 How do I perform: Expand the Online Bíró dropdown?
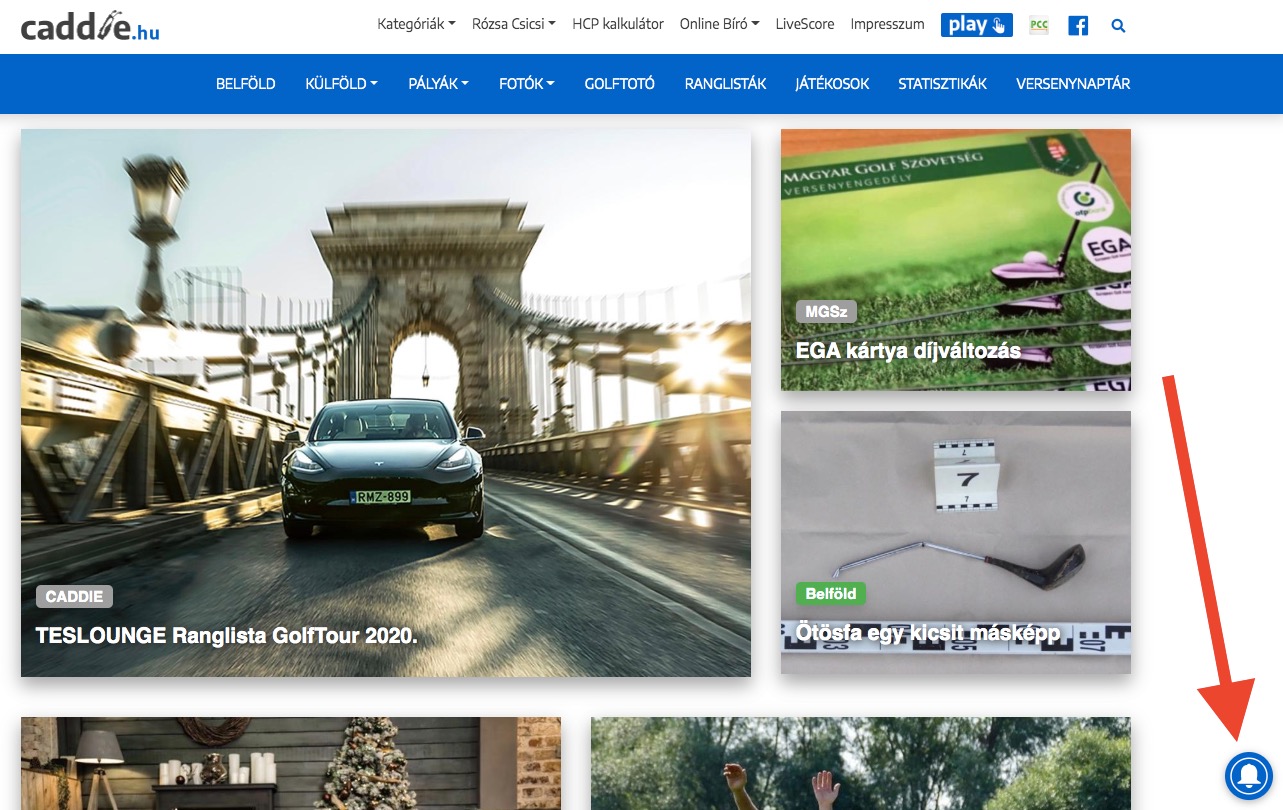click(719, 24)
